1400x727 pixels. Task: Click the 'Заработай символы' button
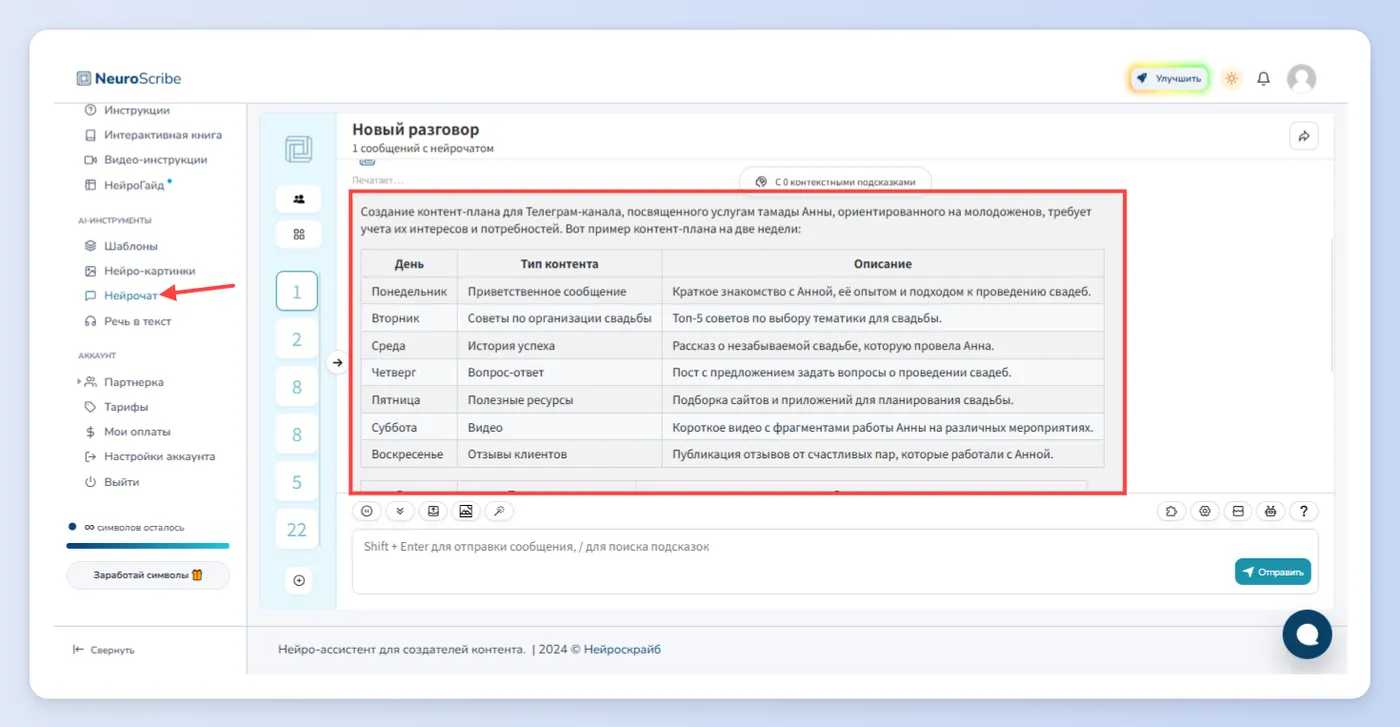coord(148,575)
